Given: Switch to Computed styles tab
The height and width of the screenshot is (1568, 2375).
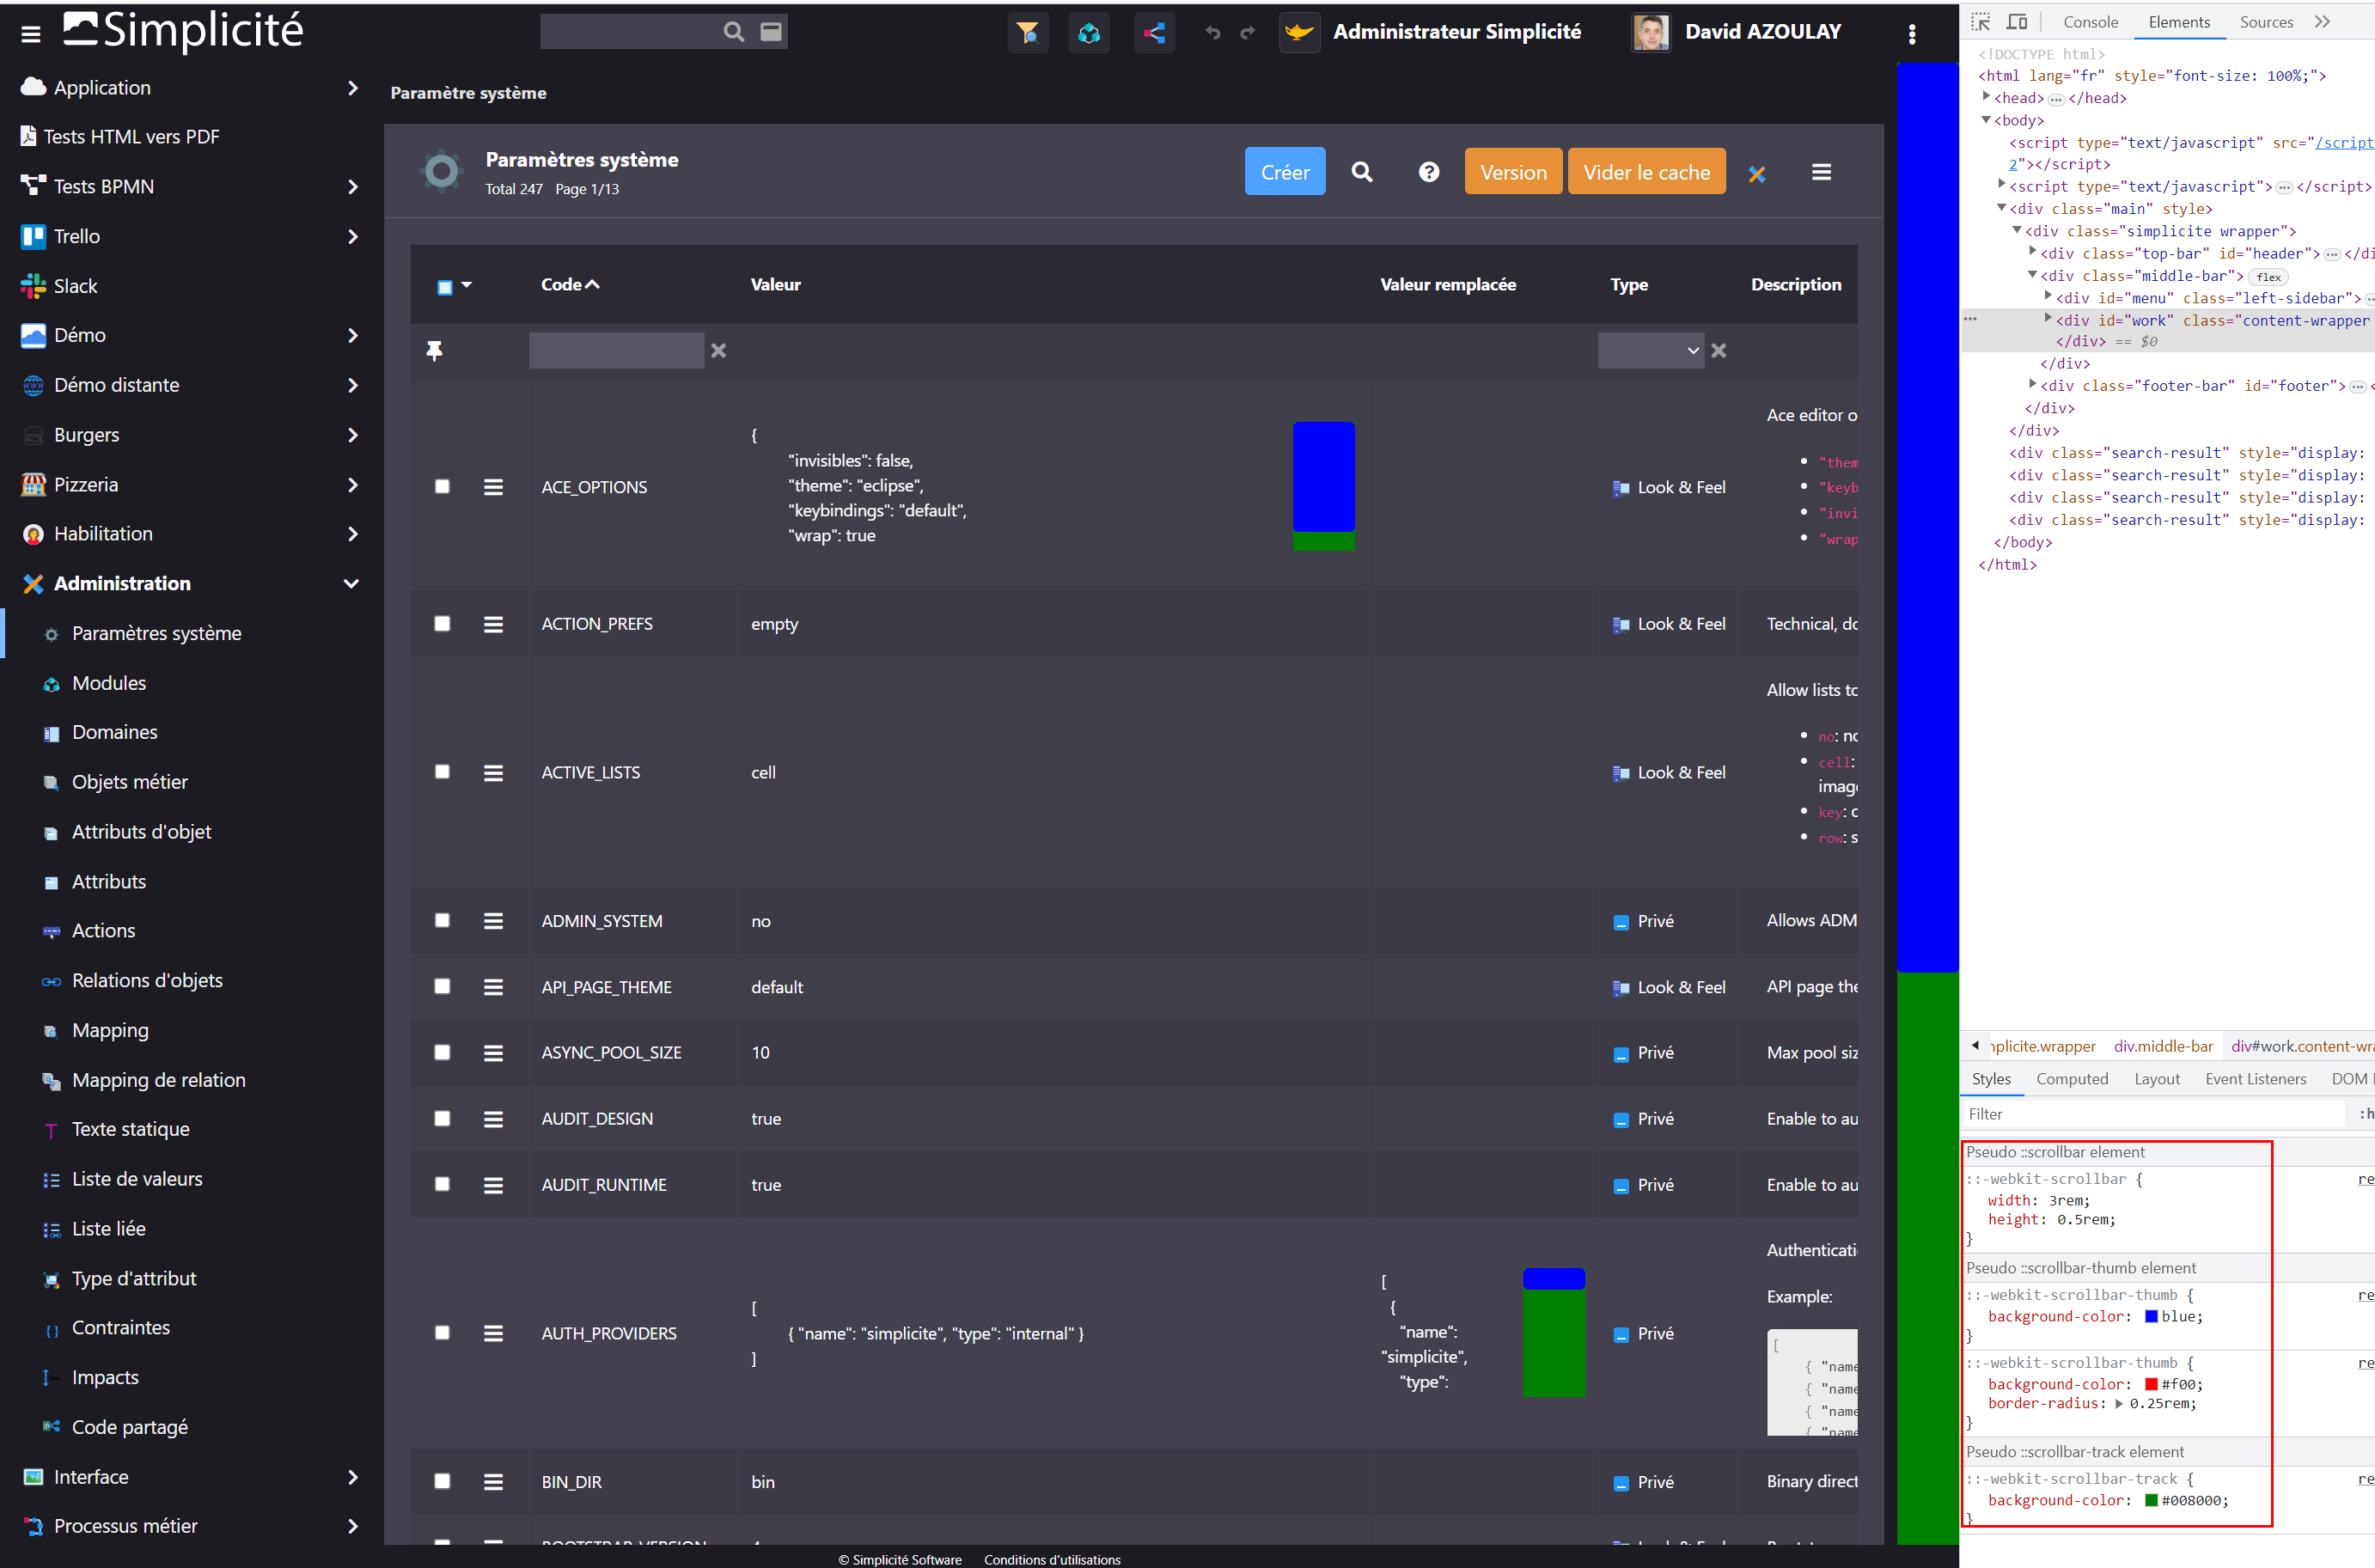Looking at the screenshot, I should [2072, 1078].
